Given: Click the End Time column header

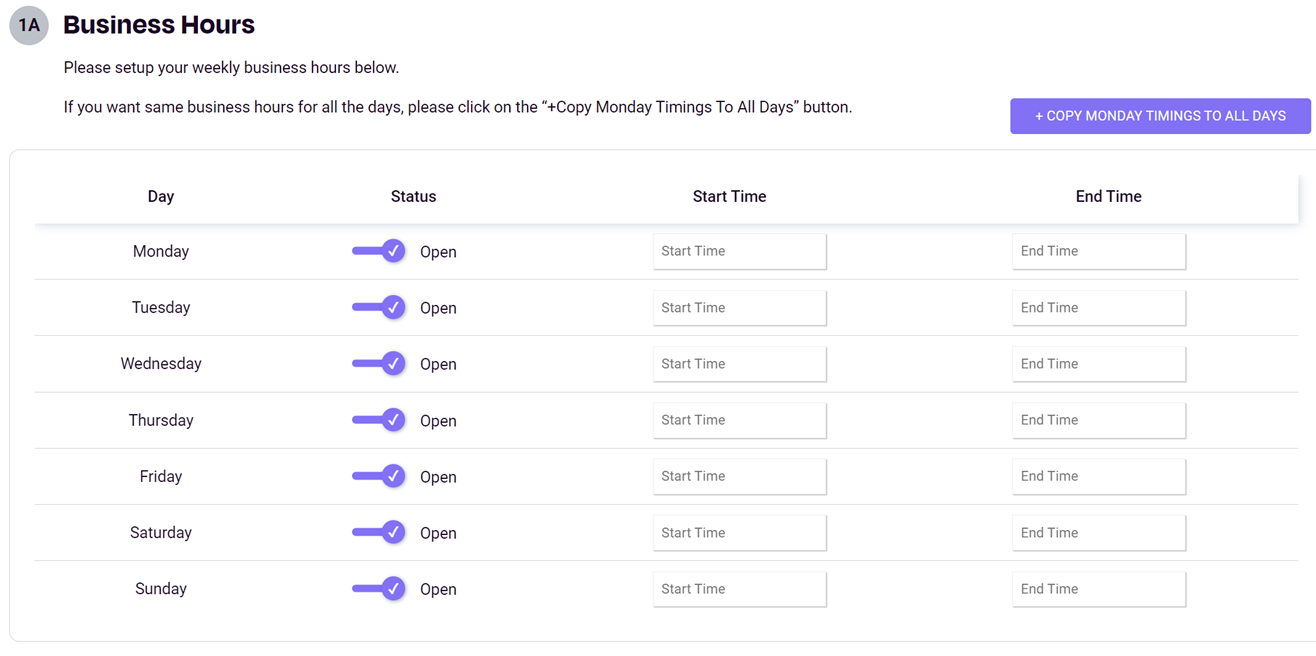Looking at the screenshot, I should [1108, 197].
